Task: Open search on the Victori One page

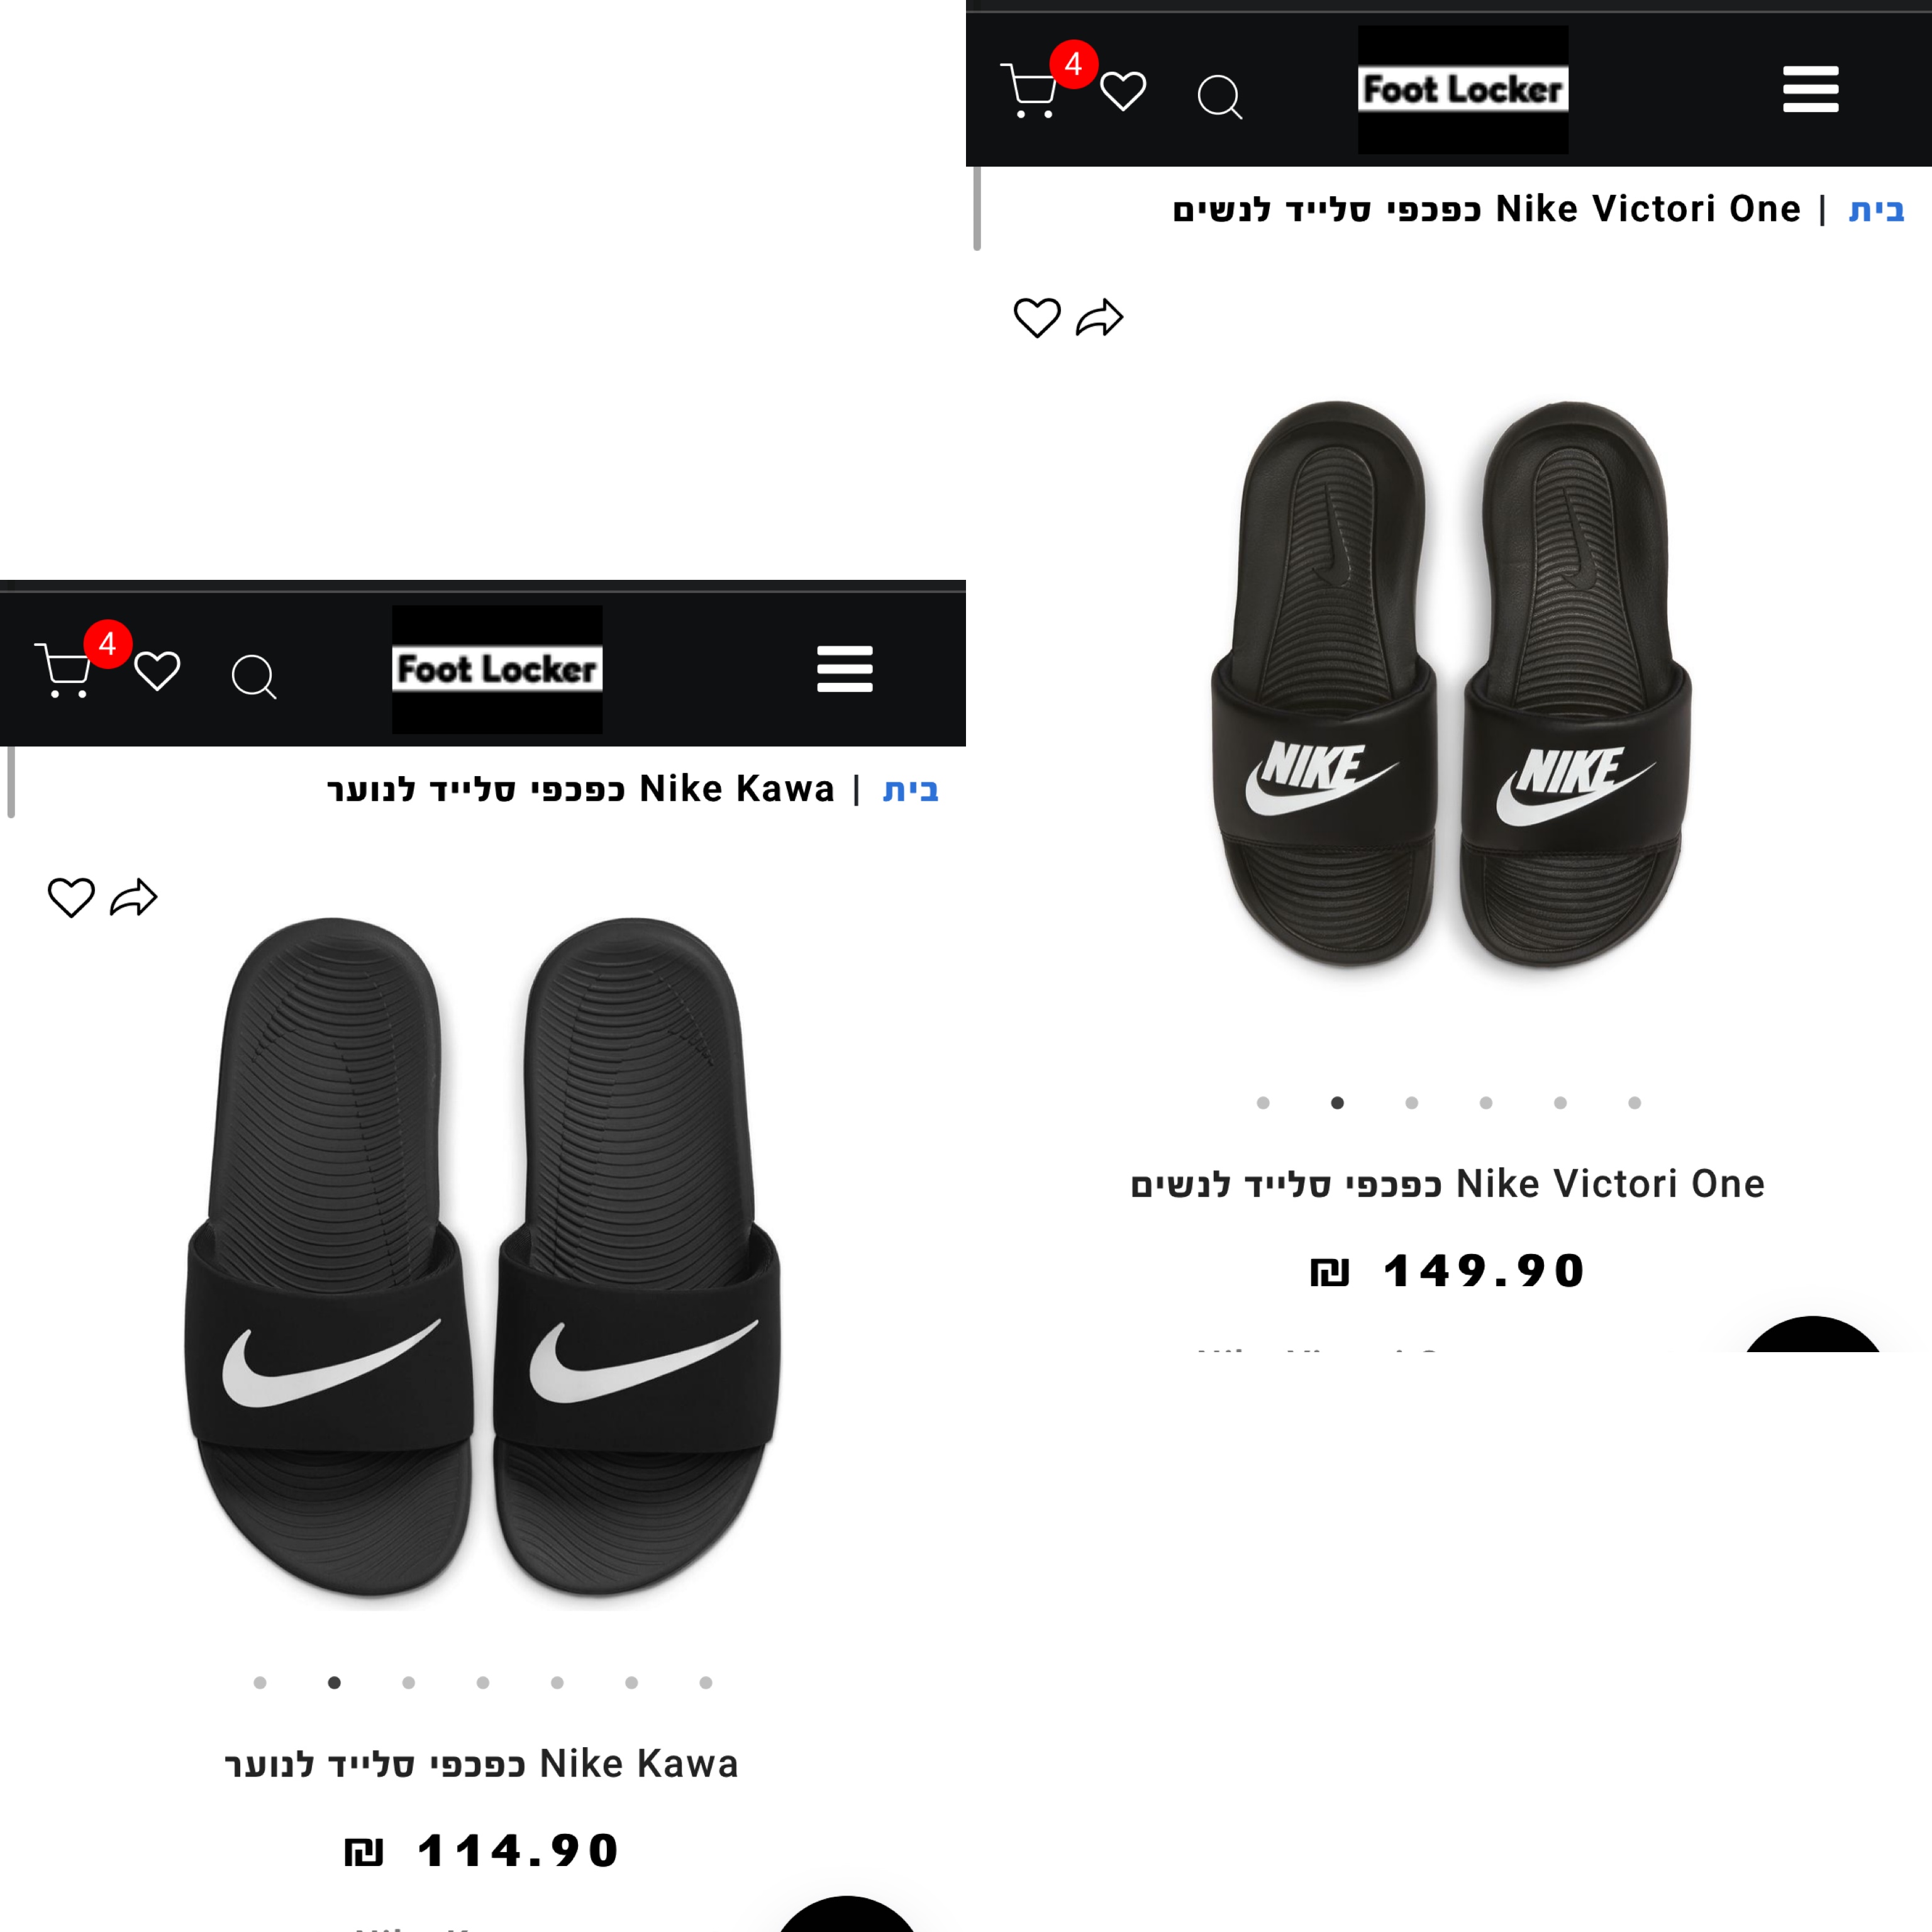Action: pos(1220,97)
